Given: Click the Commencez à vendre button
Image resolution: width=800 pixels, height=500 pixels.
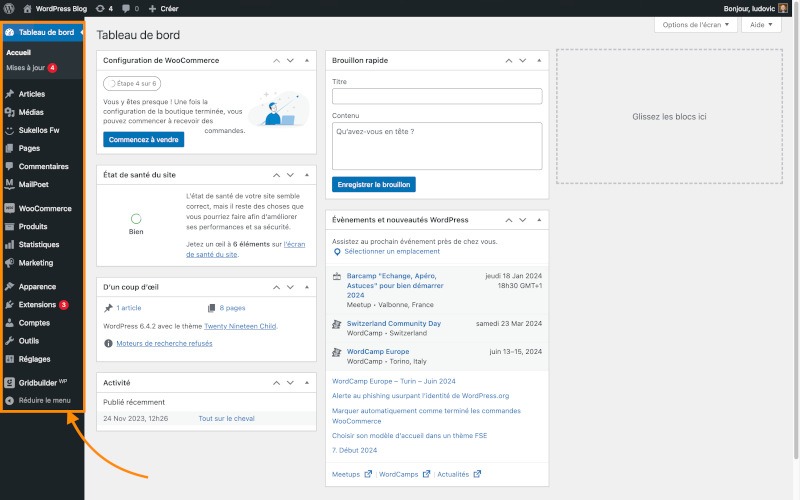Looking at the screenshot, I should pyautogui.click(x=143, y=139).
